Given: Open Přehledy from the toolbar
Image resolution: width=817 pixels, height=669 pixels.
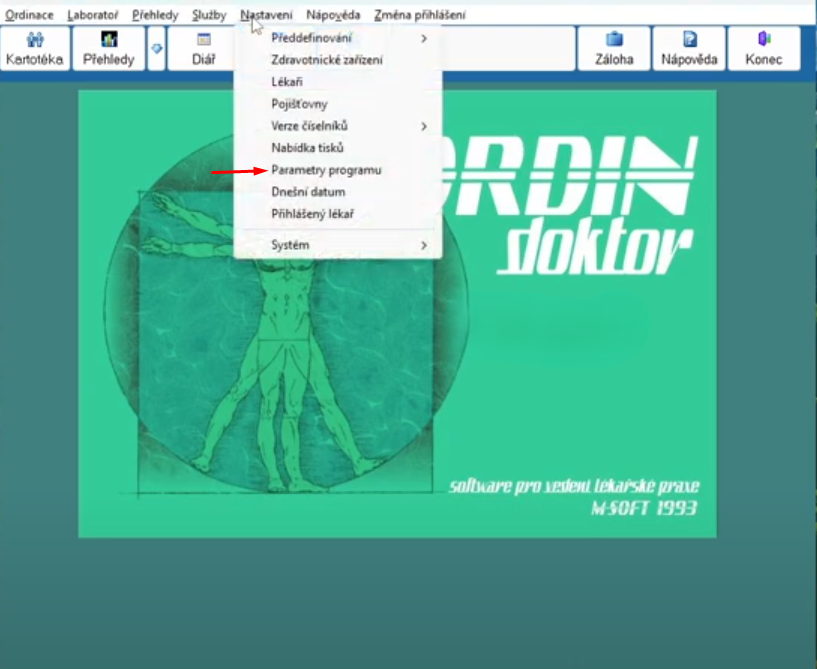Looking at the screenshot, I should tap(109, 48).
